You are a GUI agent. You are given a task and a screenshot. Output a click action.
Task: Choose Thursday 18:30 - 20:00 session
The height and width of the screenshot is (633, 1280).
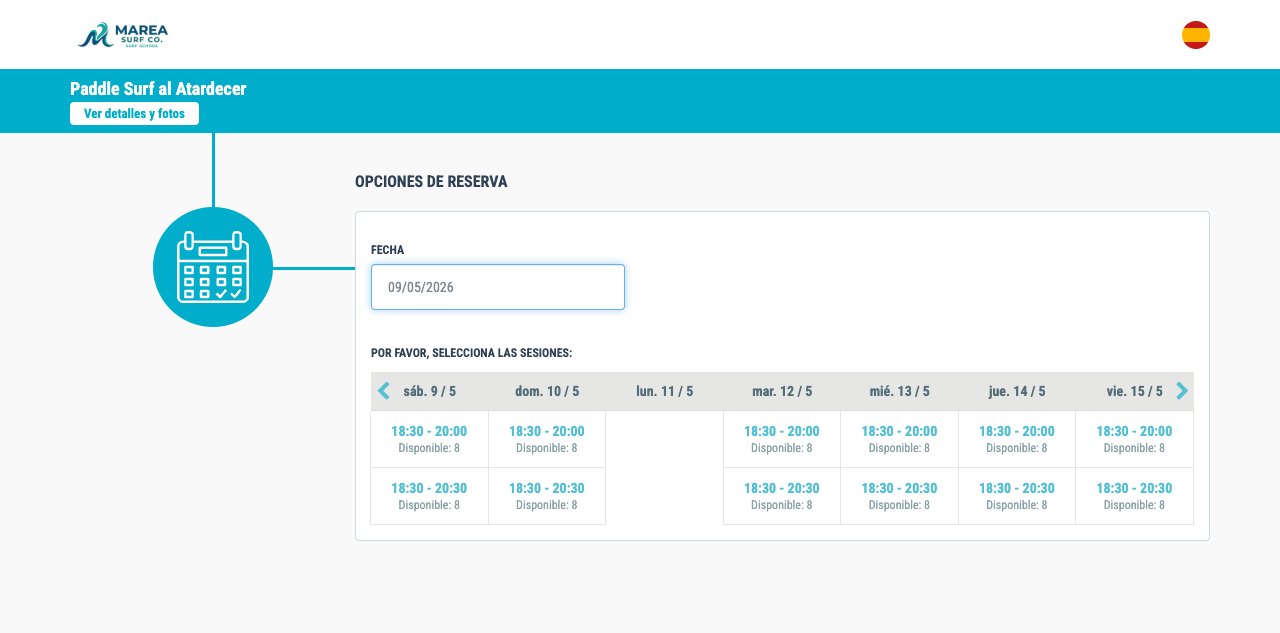click(1017, 439)
